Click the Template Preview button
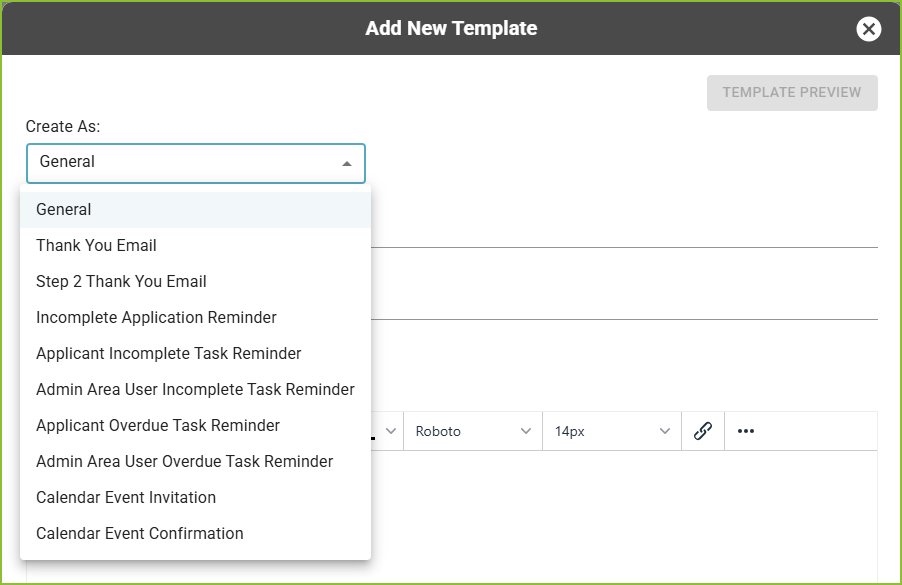 791,92
